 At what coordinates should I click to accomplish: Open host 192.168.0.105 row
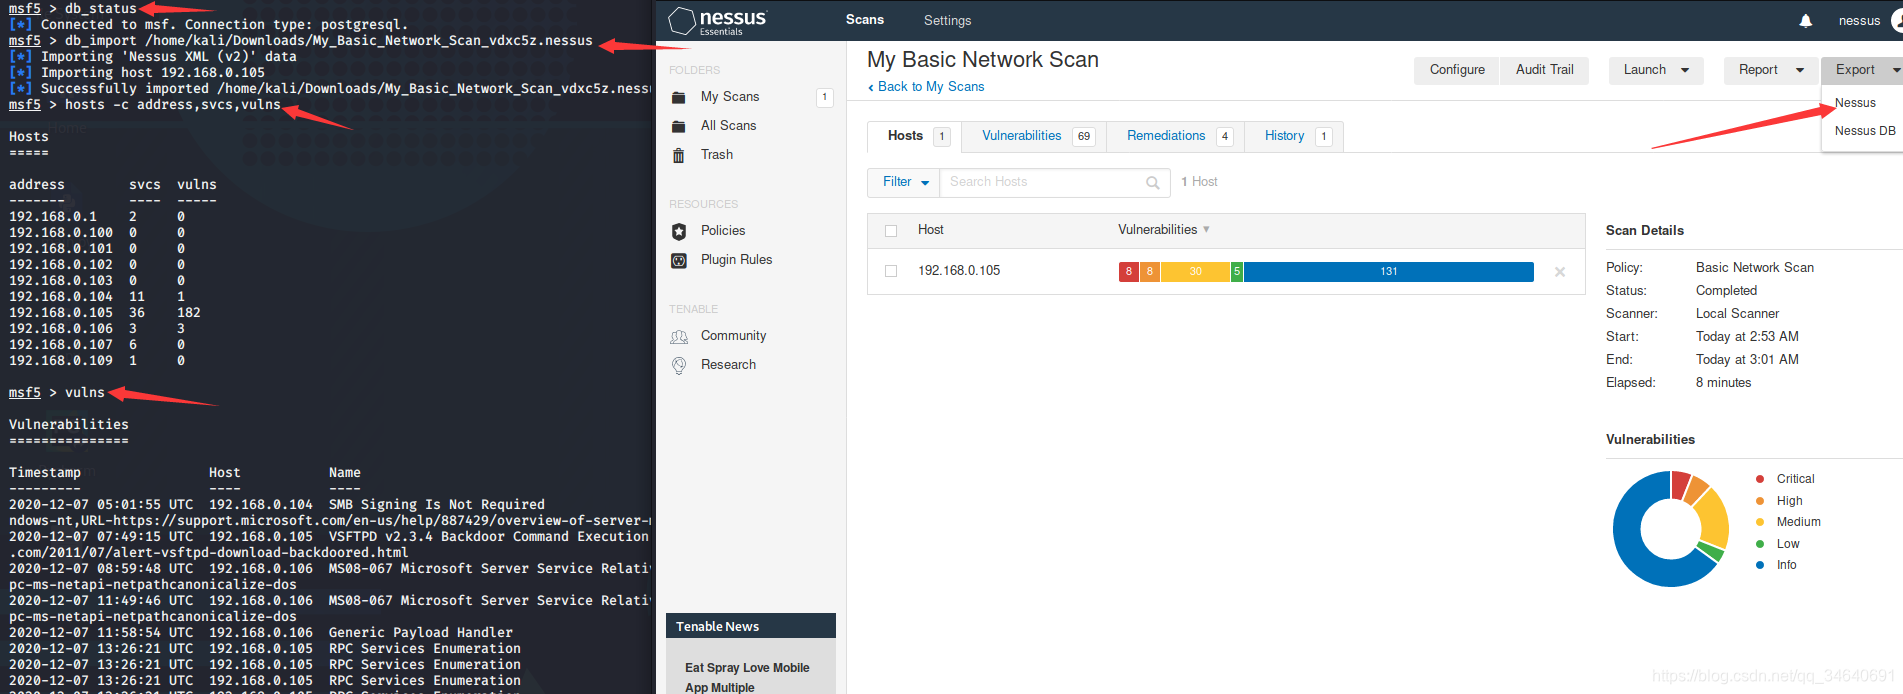(x=1226, y=272)
